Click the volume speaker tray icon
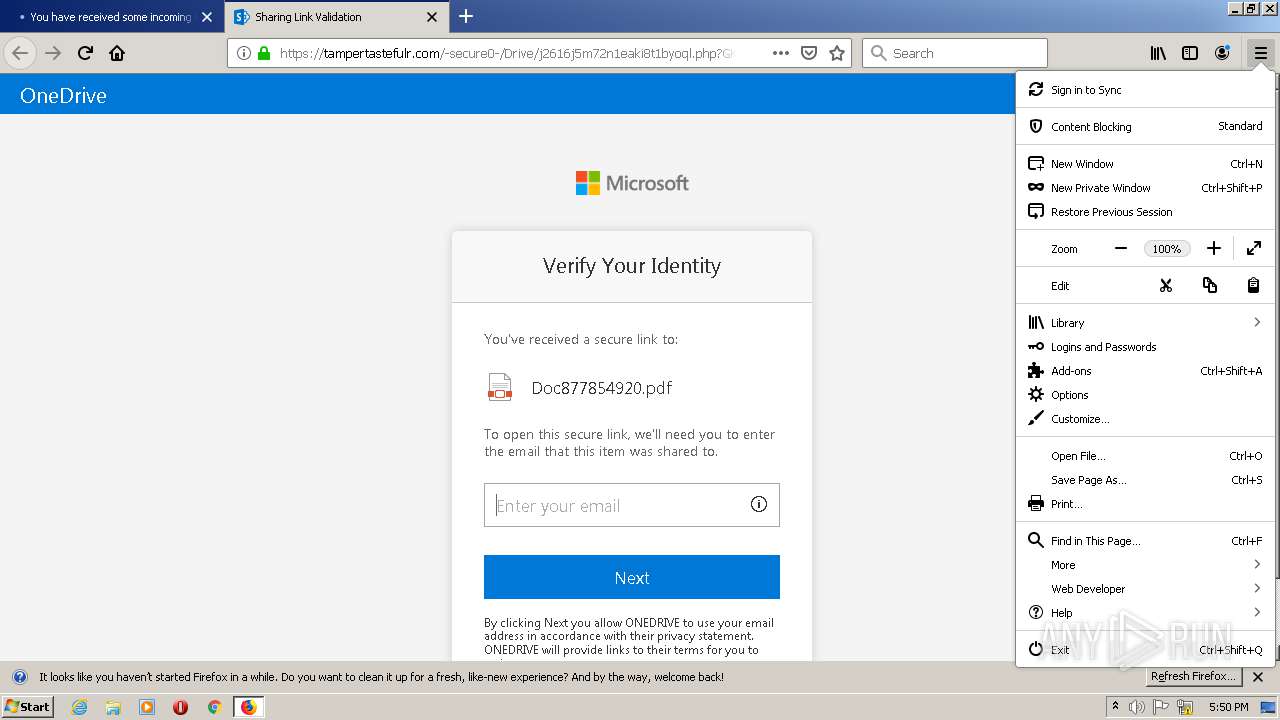The image size is (1280, 720). pyautogui.click(x=1136, y=707)
